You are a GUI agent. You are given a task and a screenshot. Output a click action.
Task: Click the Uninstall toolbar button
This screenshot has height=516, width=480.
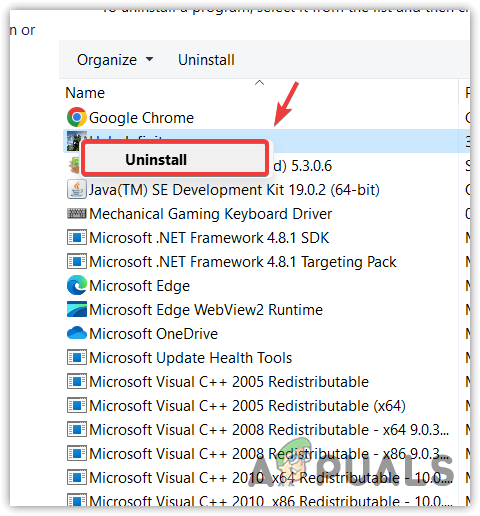pos(206,60)
